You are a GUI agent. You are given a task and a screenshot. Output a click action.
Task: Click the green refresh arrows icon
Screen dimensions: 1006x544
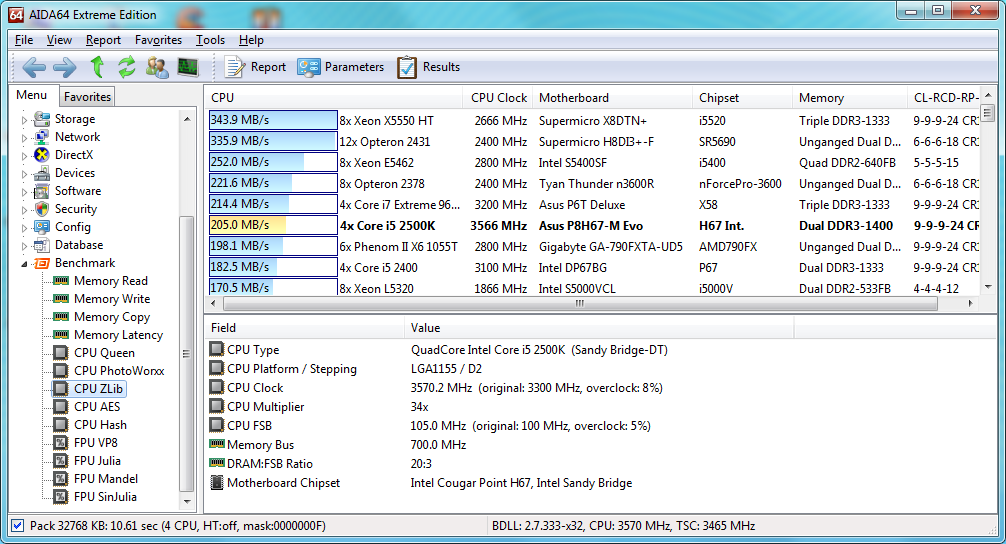coord(127,67)
